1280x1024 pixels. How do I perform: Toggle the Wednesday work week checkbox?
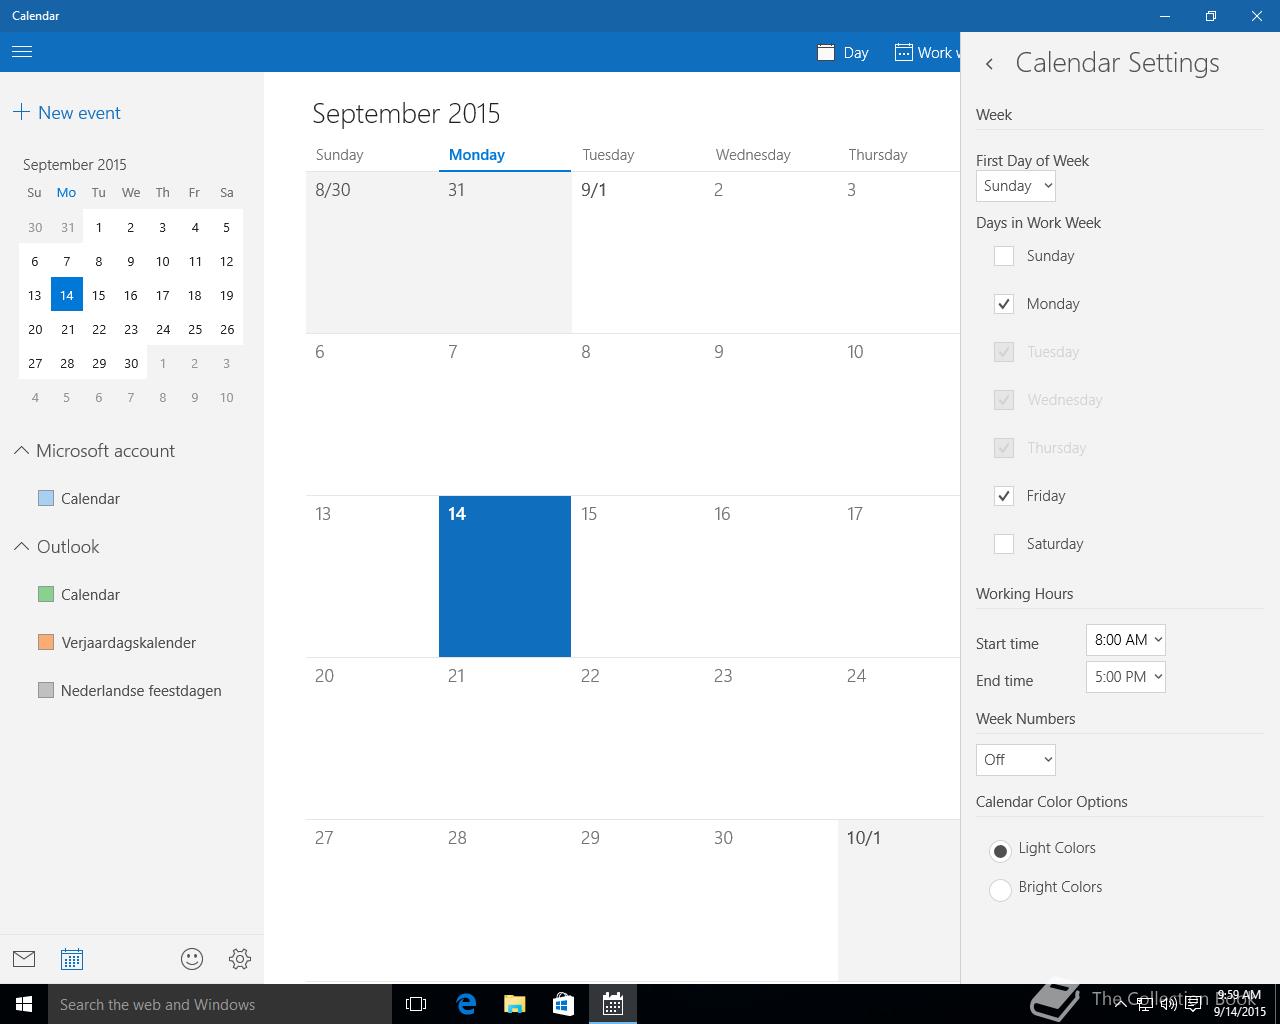pyautogui.click(x=1004, y=400)
